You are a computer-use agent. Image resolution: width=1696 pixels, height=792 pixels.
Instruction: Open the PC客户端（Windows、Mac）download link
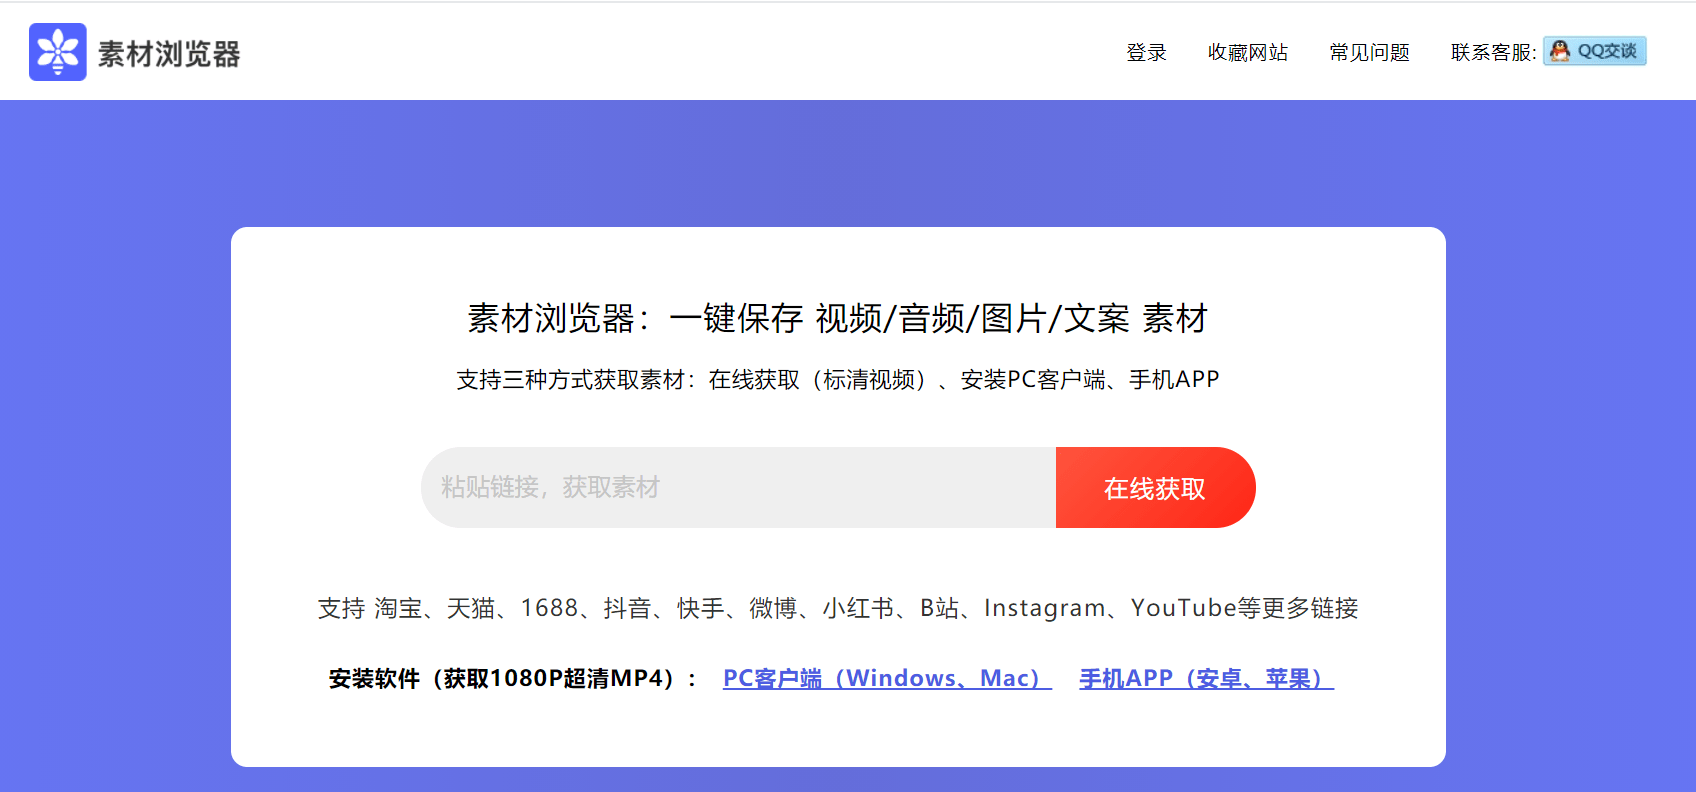point(887,678)
